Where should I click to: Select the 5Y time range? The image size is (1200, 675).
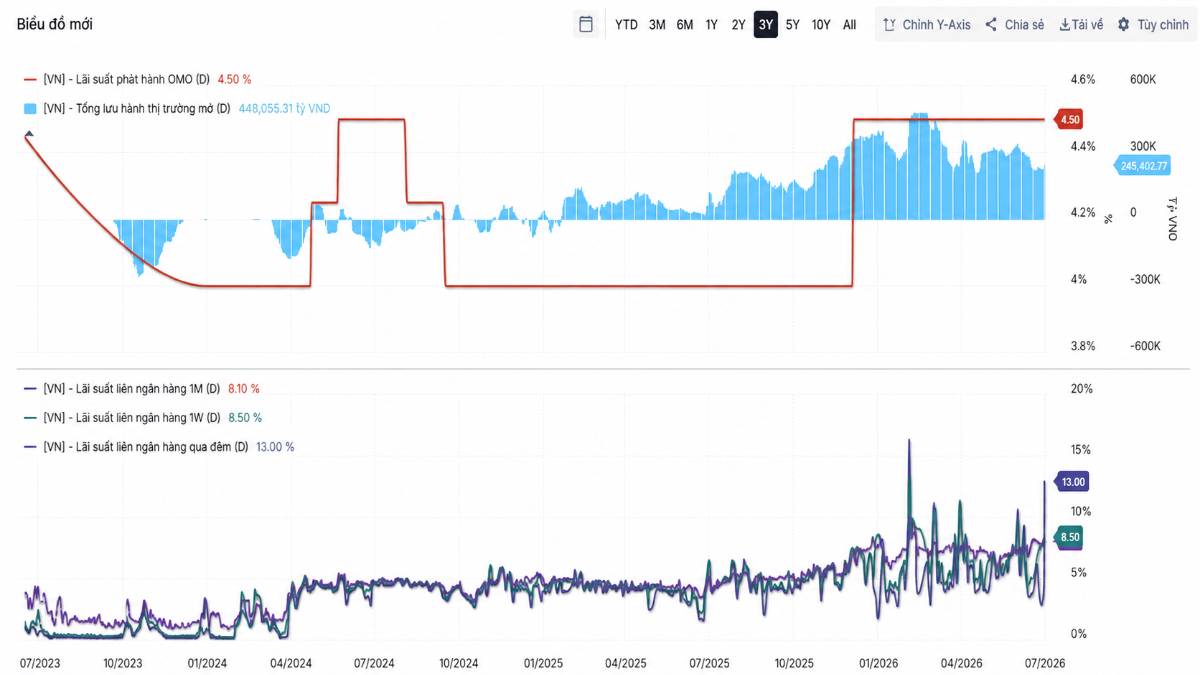click(793, 25)
